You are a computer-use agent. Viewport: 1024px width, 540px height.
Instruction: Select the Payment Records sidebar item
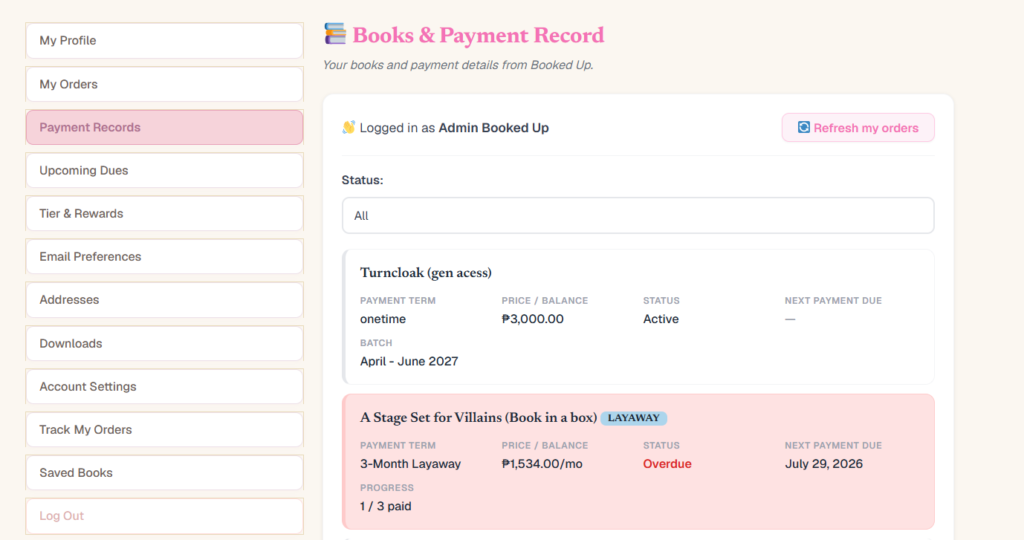pyautogui.click(x=165, y=127)
